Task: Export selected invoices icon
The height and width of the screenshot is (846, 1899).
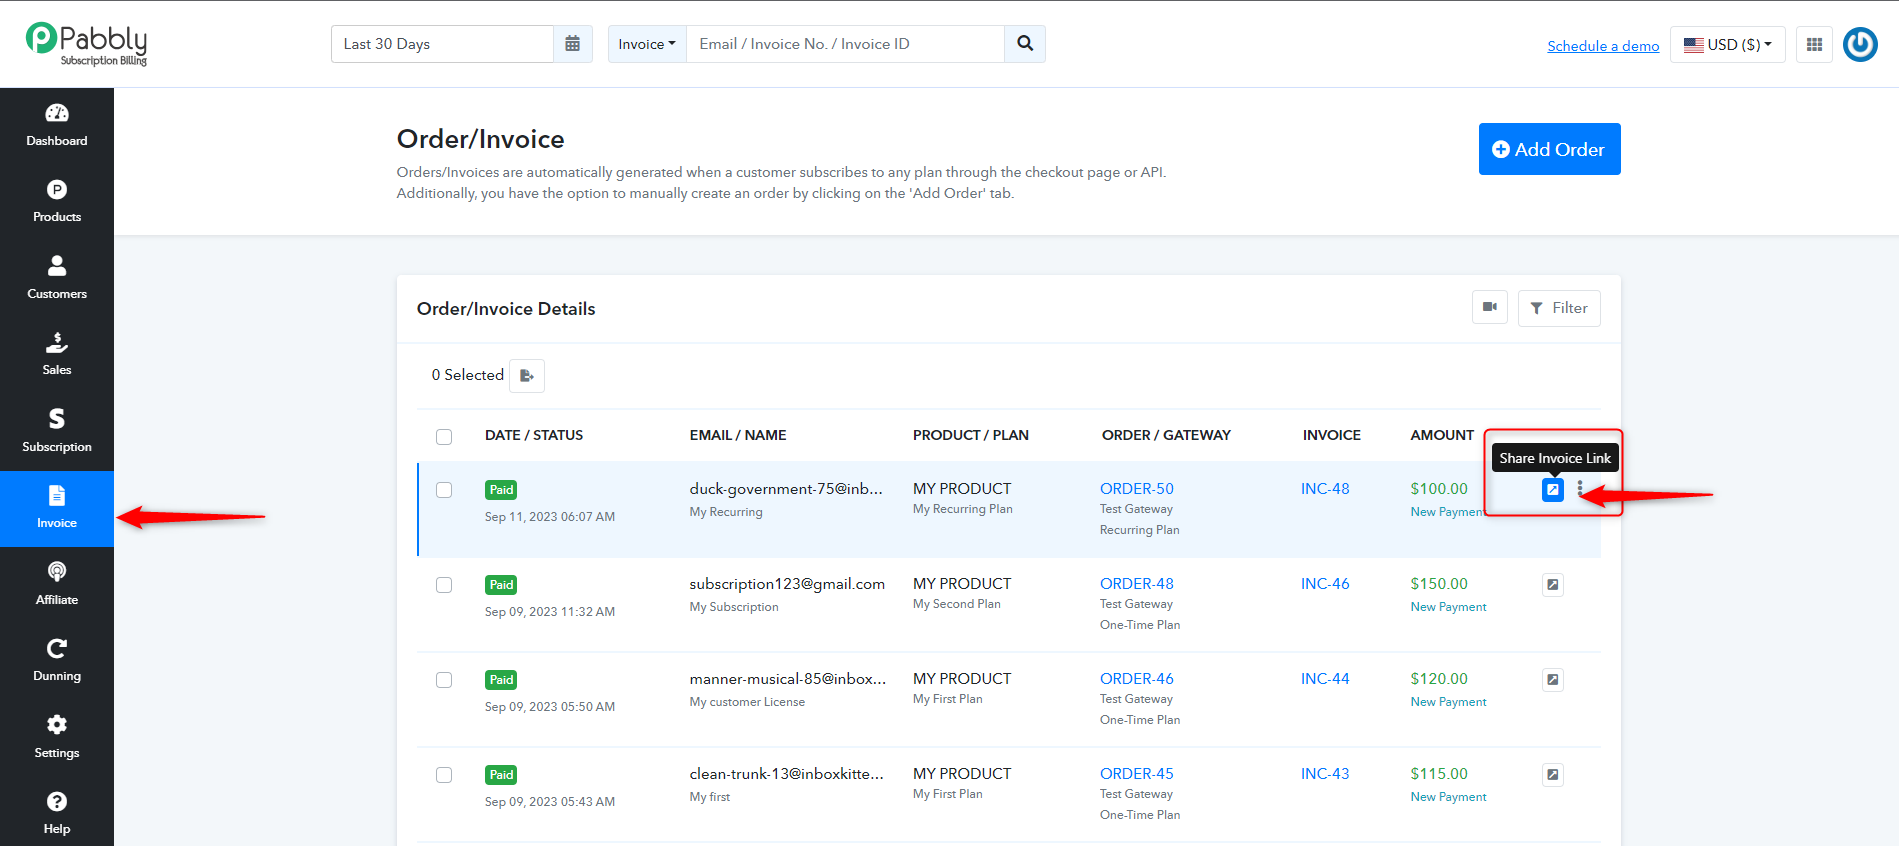Action: [527, 376]
